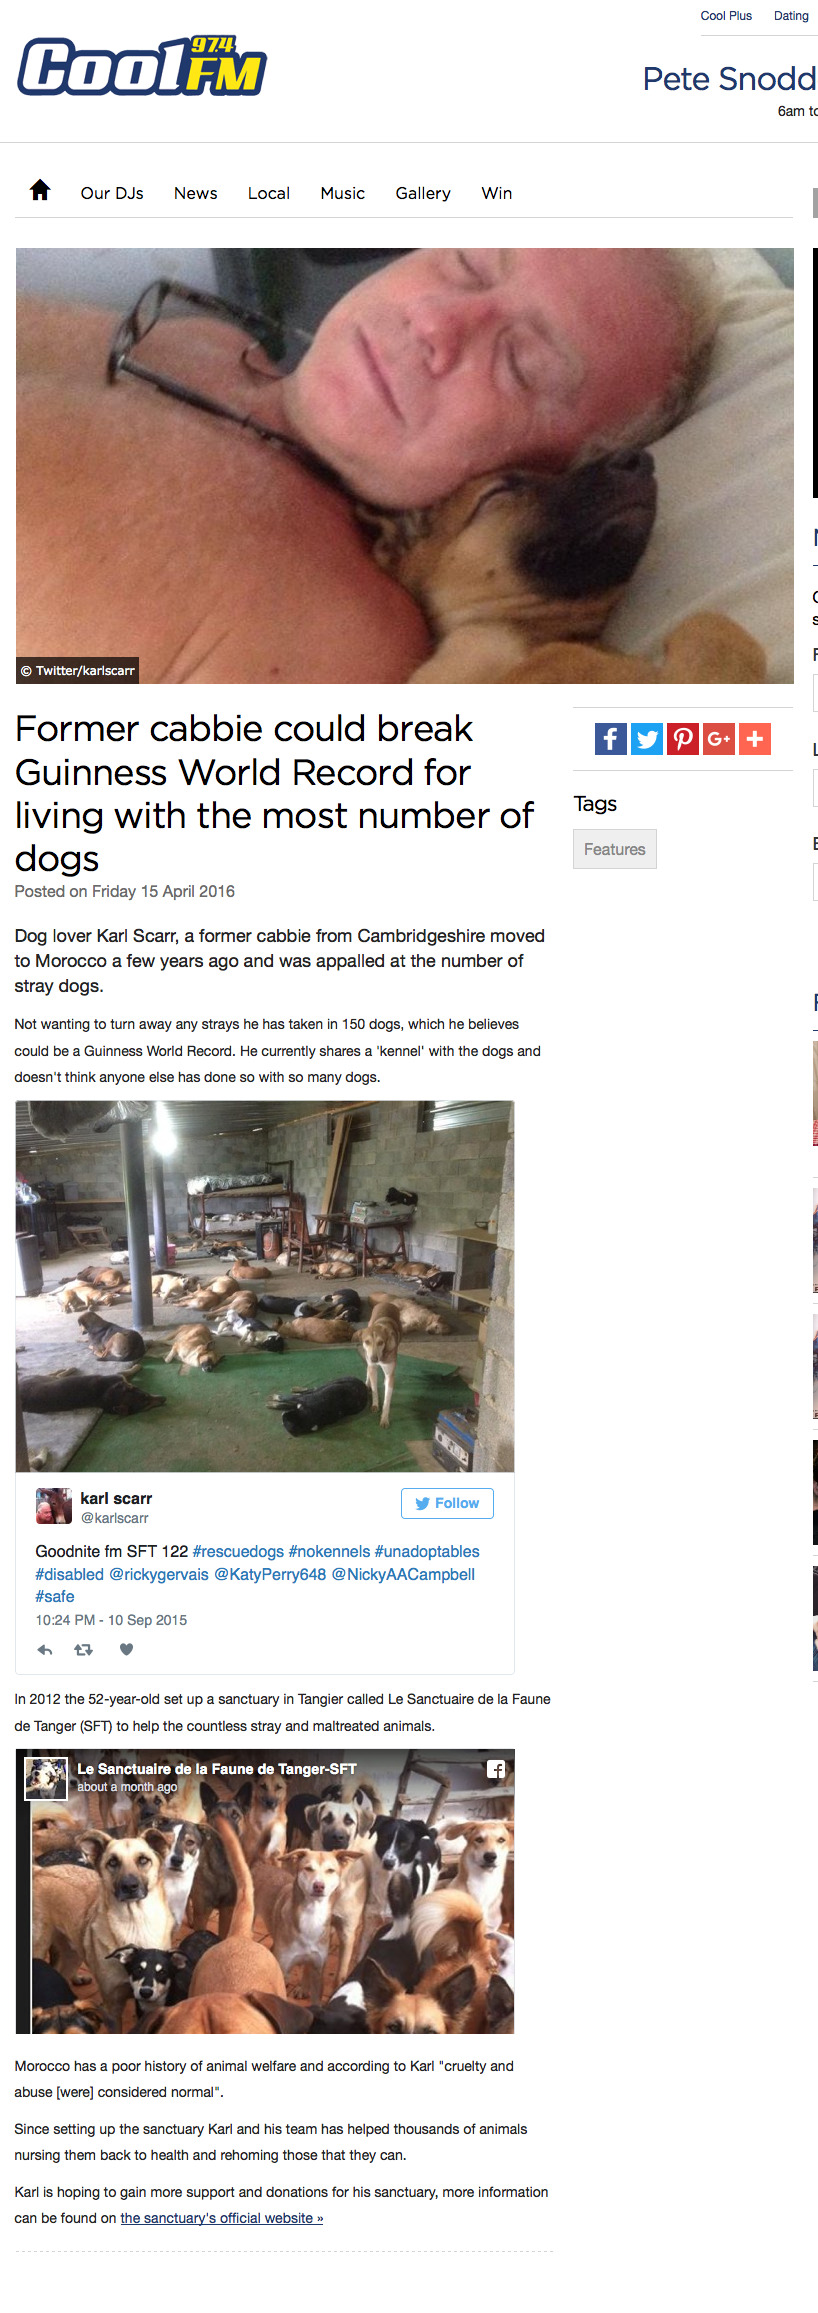Retweet the karl scarr tweet

tap(84, 1650)
